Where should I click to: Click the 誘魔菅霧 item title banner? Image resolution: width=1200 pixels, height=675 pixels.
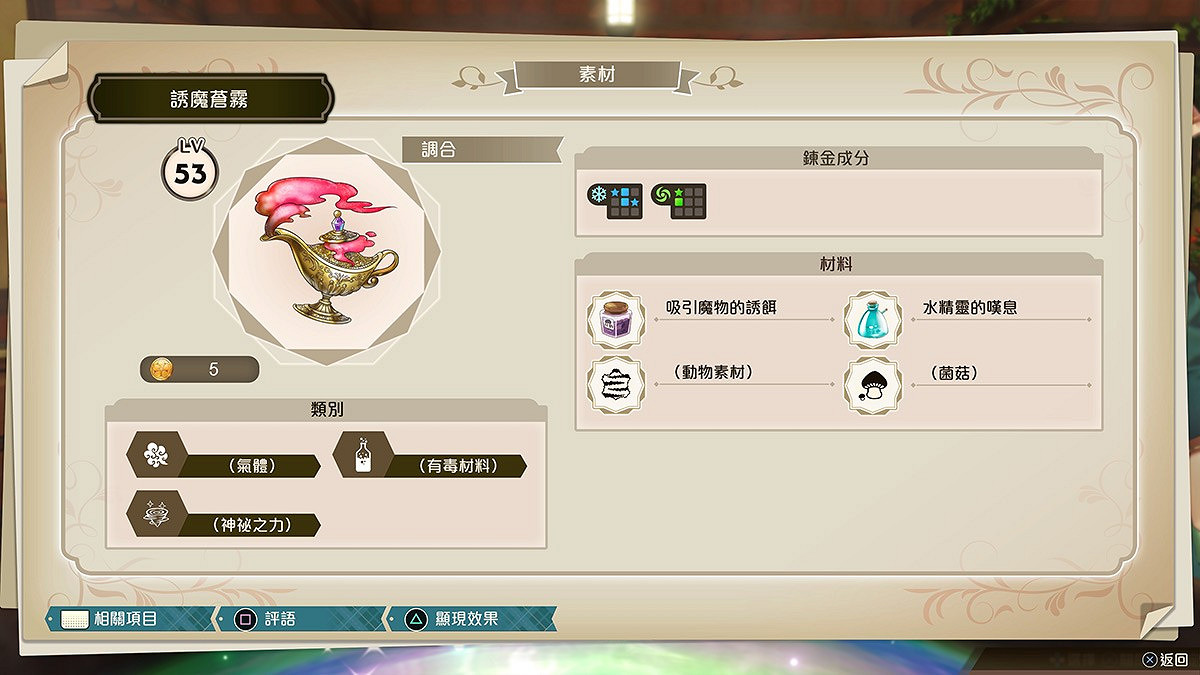point(209,99)
